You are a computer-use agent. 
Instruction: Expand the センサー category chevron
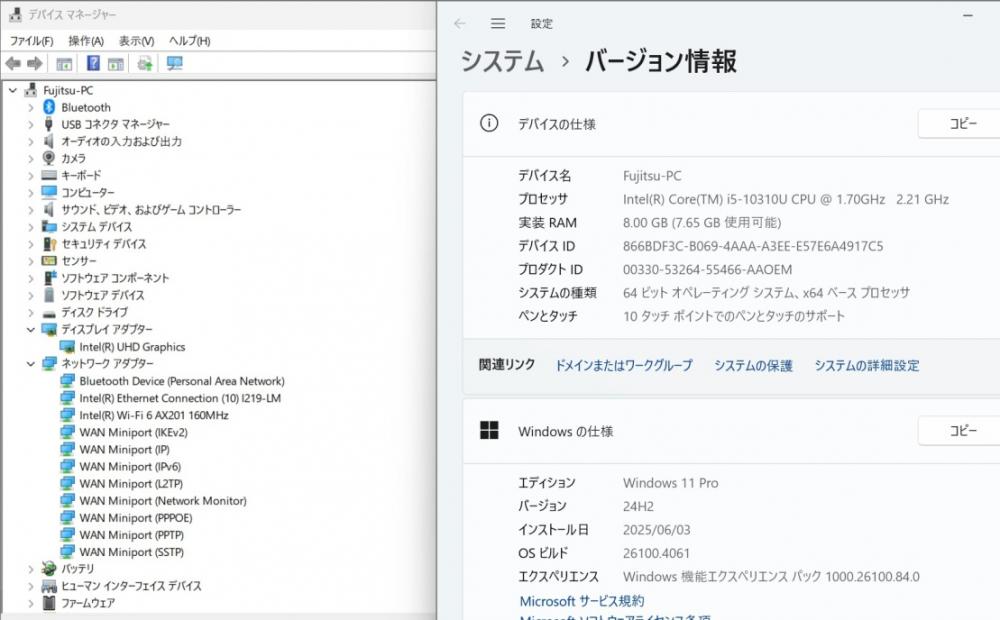(x=31, y=261)
